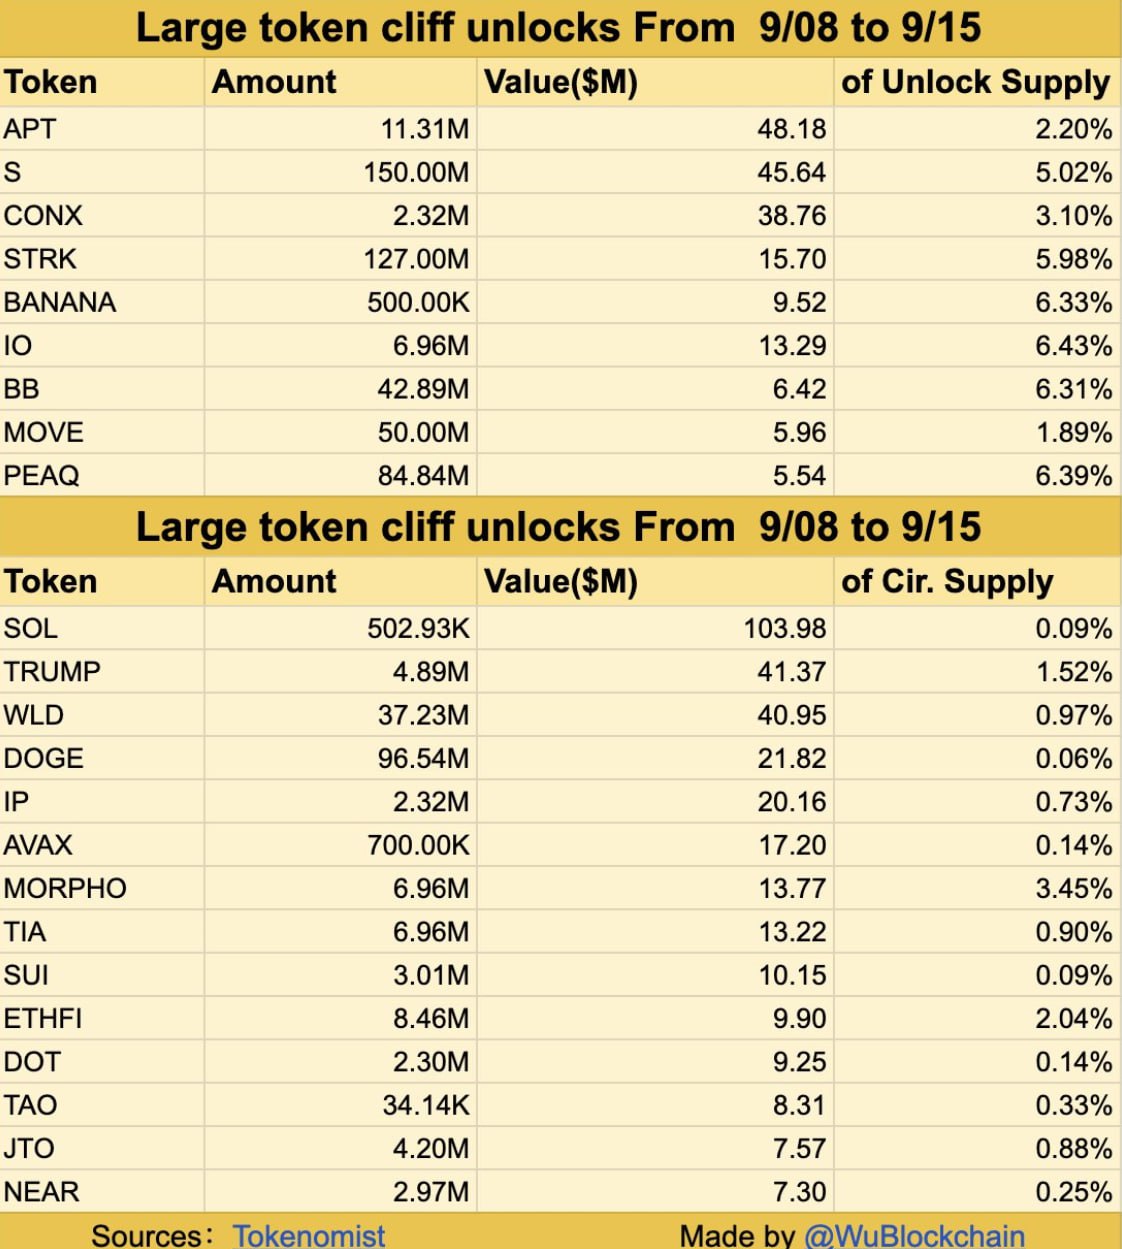This screenshot has height=1249, width=1122.
Task: Click the DOGE amount cell 96.54M
Action: pyautogui.click(x=341, y=758)
